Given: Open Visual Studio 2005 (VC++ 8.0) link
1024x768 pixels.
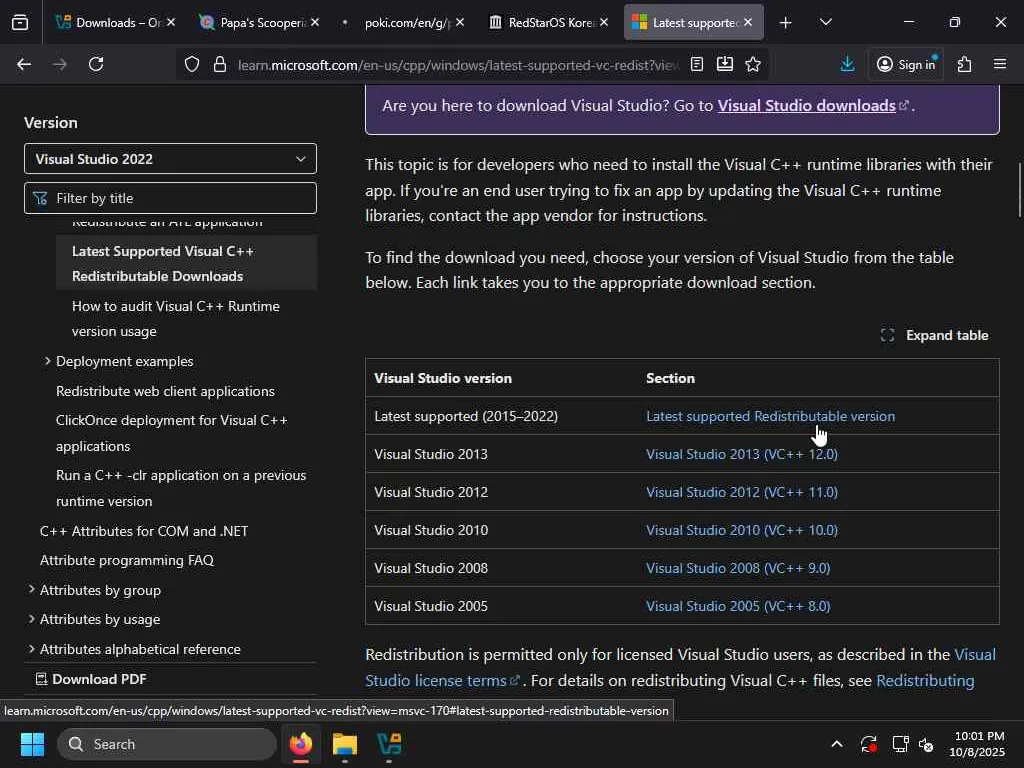Looking at the screenshot, I should point(738,606).
